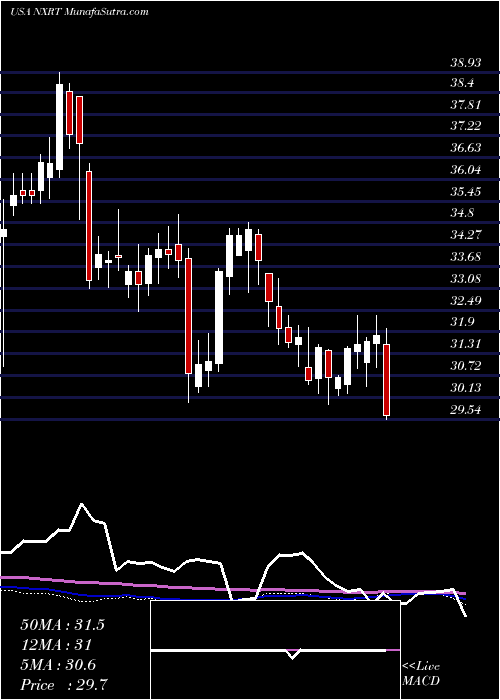
Task: Click the 30.13 price axis label
Action: tap(466, 388)
